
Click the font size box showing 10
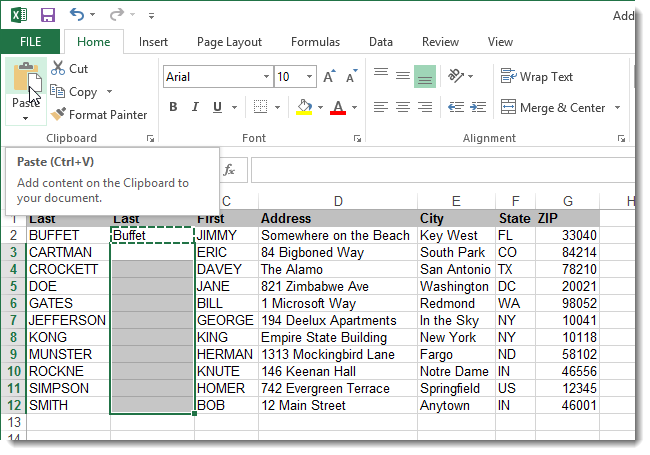[289, 77]
